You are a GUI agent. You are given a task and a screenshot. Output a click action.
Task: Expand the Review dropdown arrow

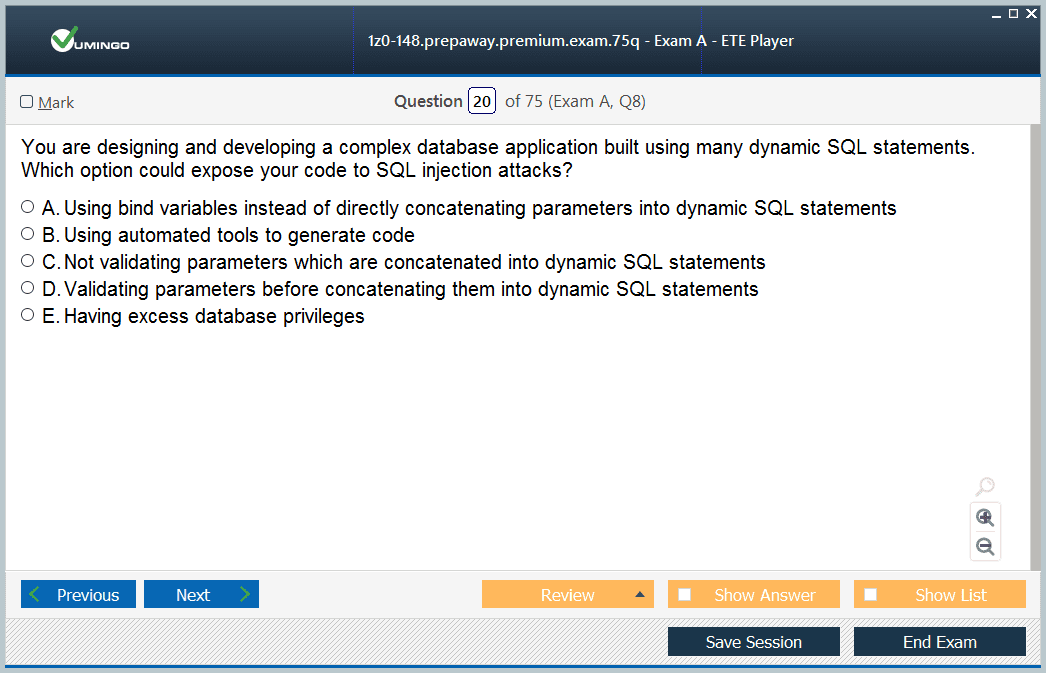click(x=640, y=594)
